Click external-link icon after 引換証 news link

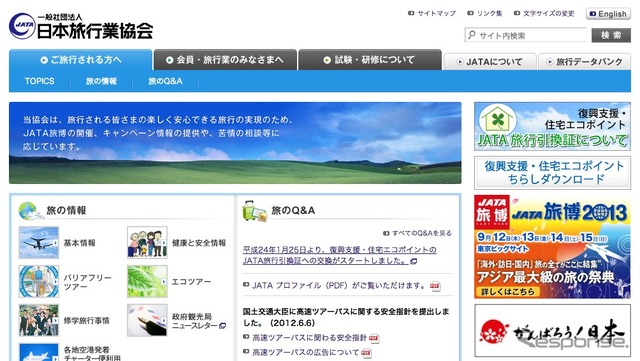413,261
